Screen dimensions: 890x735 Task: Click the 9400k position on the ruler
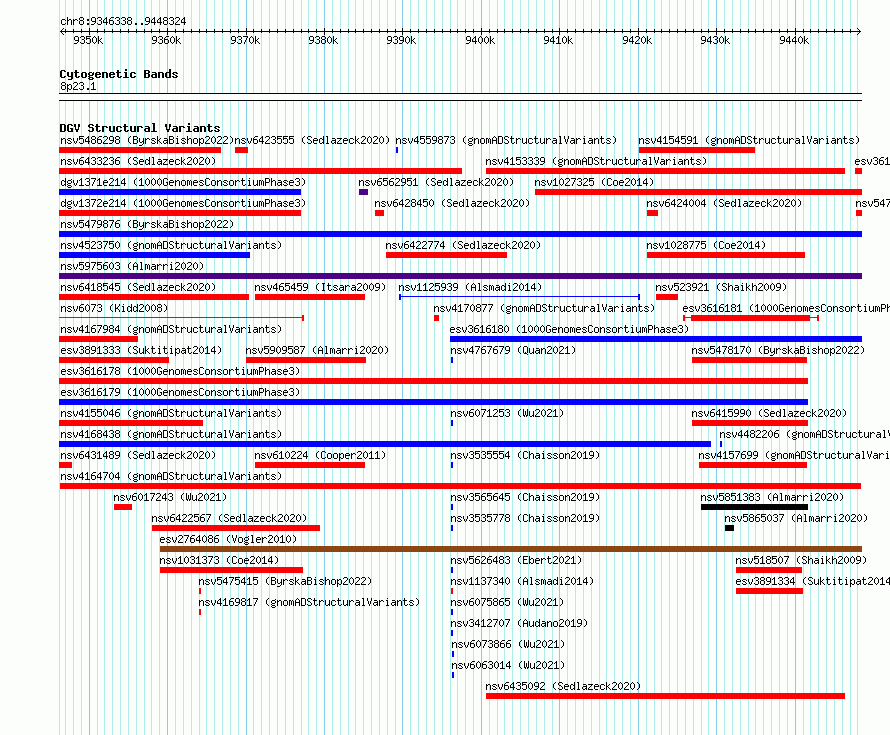[x=480, y=40]
